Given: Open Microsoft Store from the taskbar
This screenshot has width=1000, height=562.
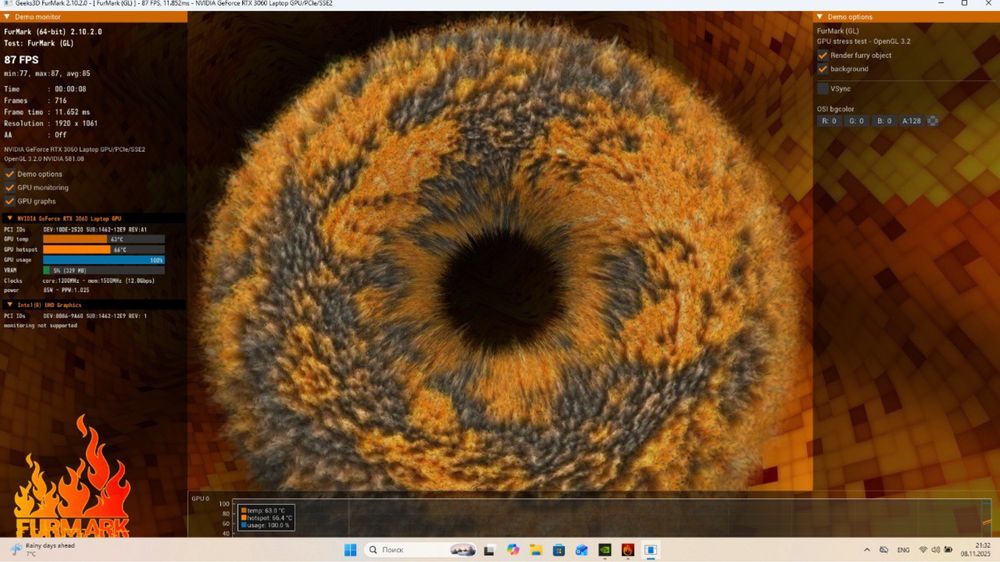Looking at the screenshot, I should tap(559, 550).
